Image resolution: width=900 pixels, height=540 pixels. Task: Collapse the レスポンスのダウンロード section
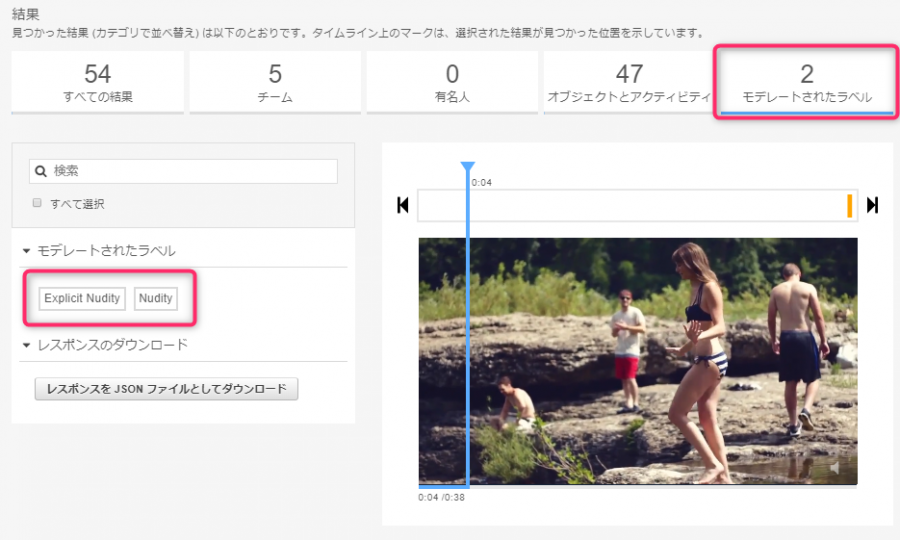click(26, 345)
